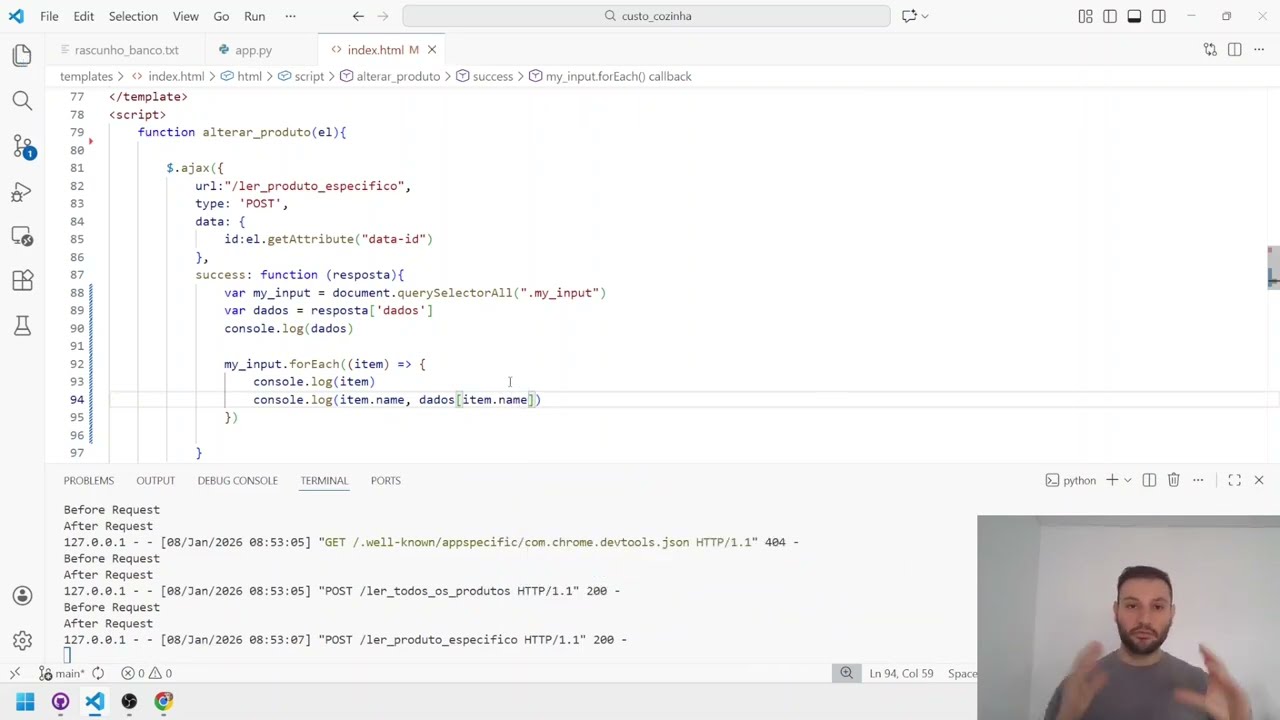Open the File menu
Screen dimensions: 1280x720
[49, 16]
